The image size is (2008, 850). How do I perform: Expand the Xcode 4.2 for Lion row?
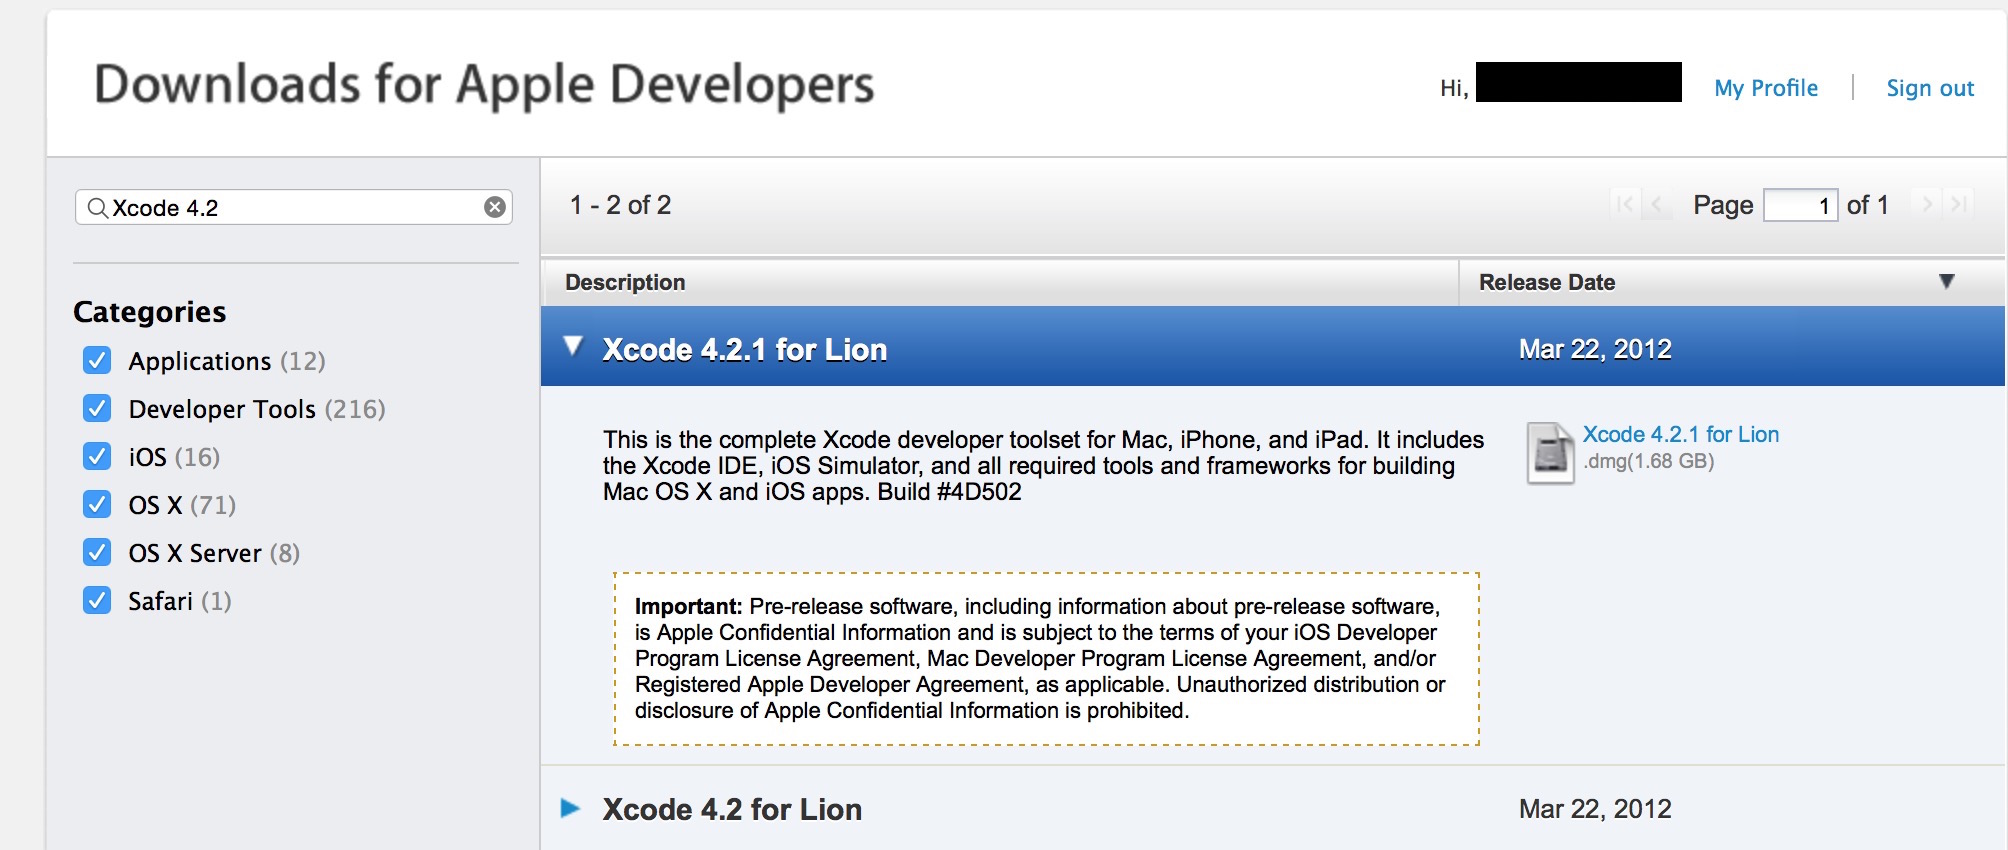[x=571, y=808]
